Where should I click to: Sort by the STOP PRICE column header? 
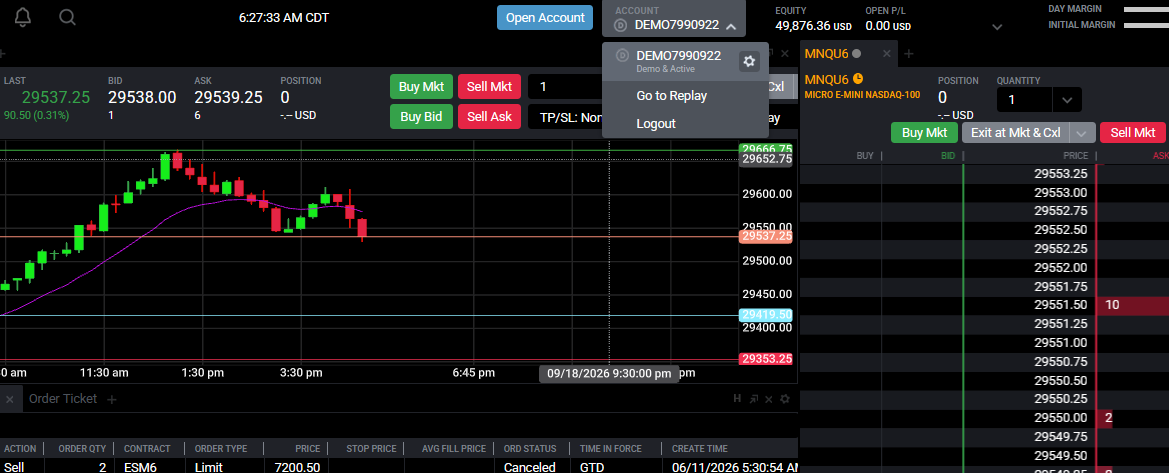click(x=371, y=448)
